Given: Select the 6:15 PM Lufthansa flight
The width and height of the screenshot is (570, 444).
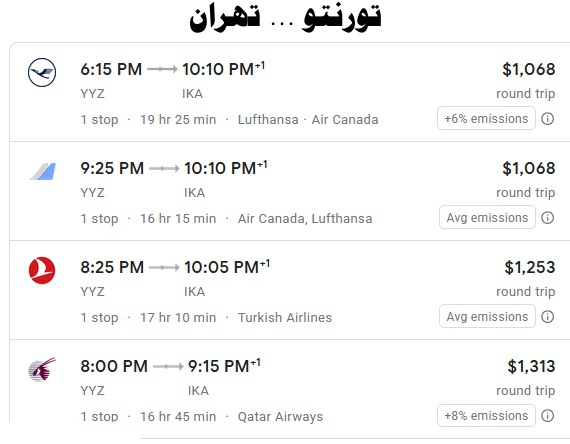Looking at the screenshot, I should point(290,92).
